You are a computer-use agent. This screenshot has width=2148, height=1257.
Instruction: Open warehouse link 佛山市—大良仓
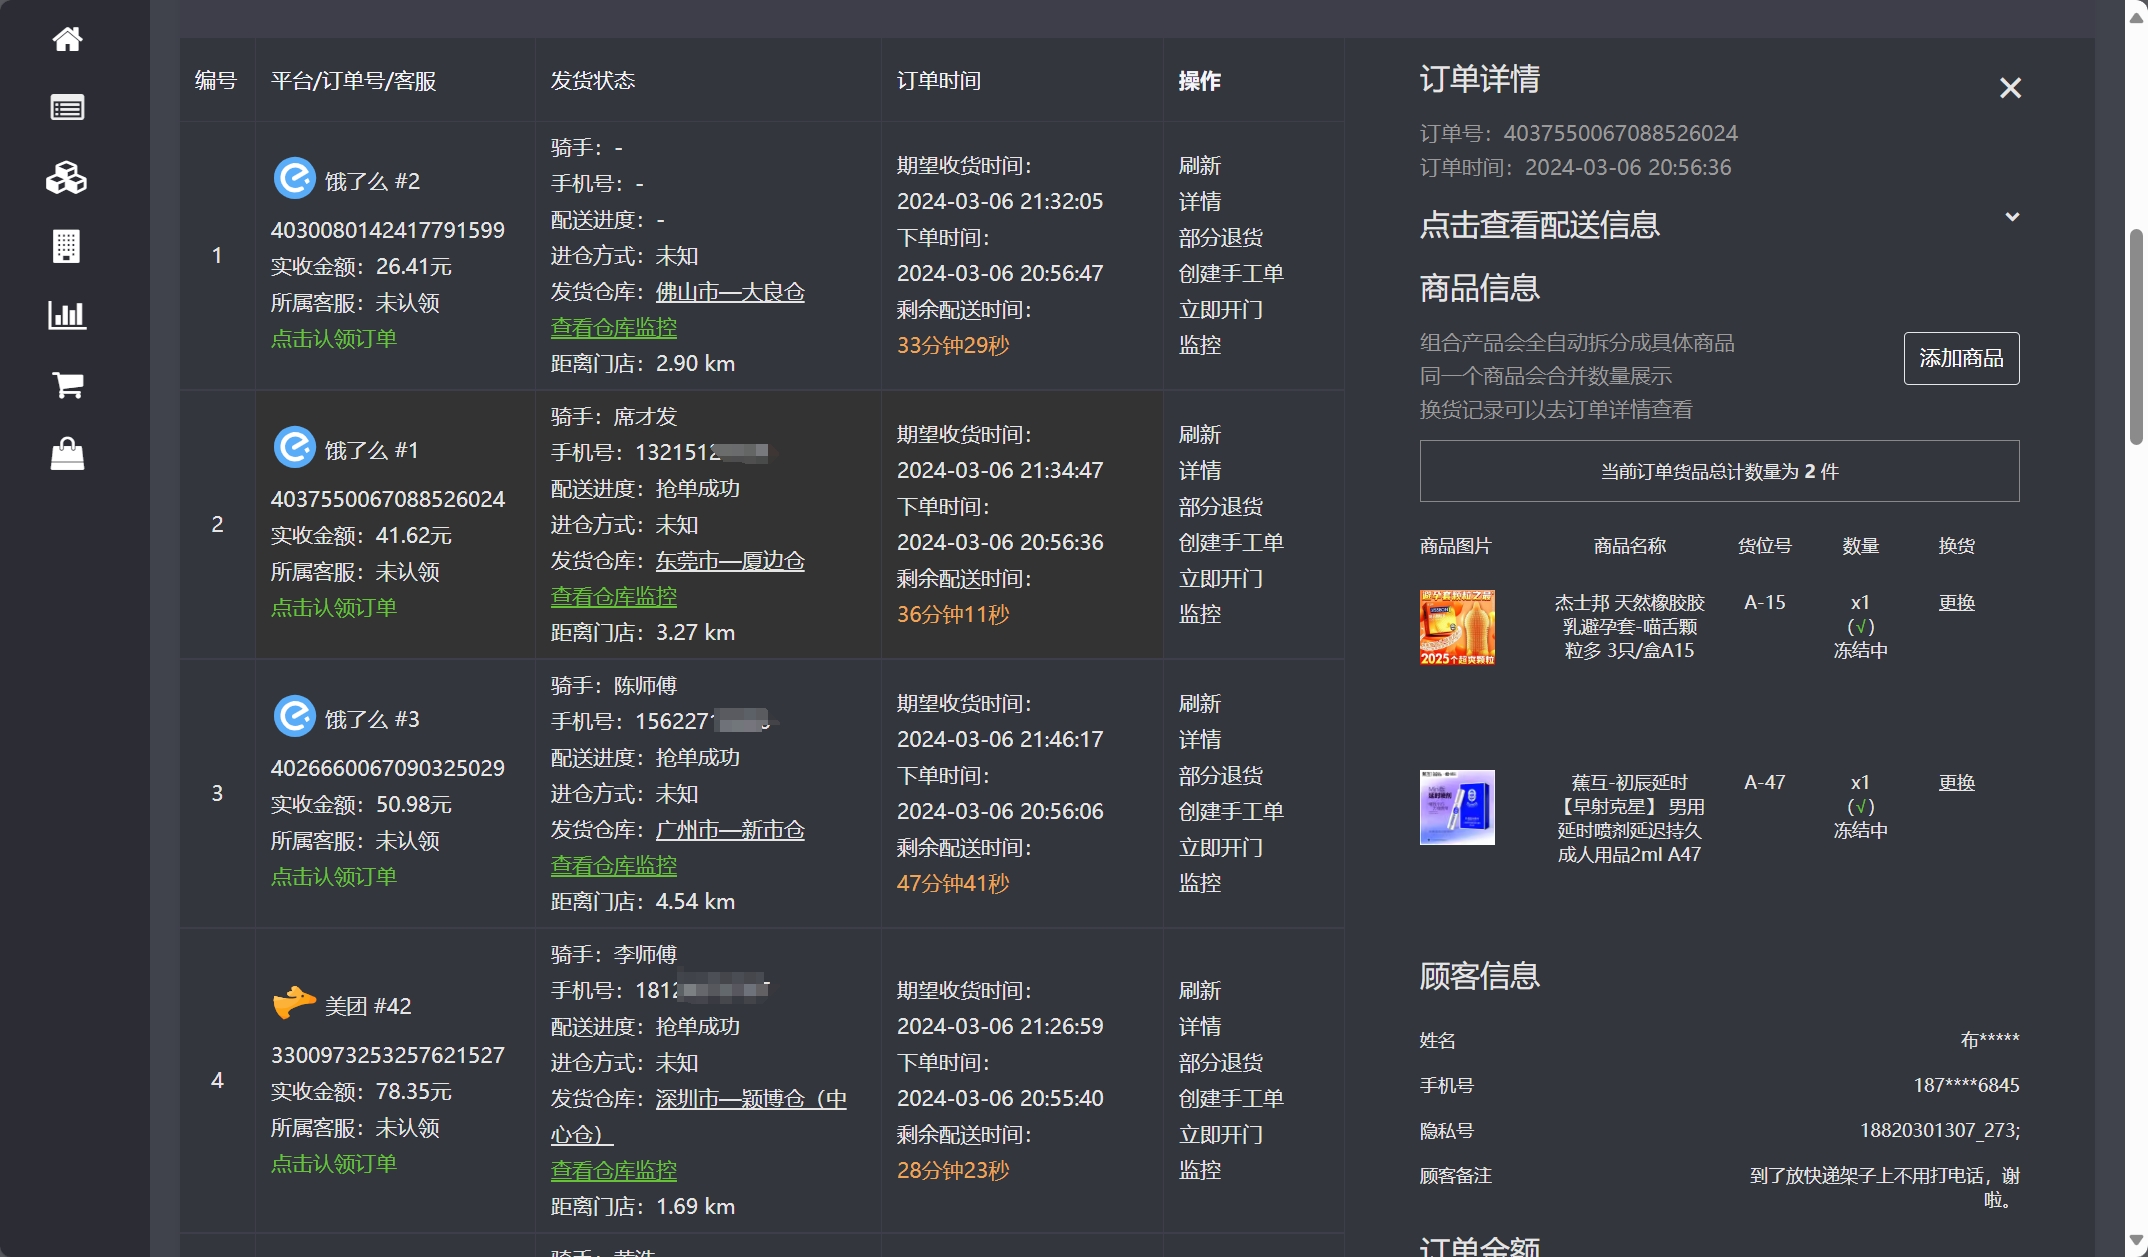730,292
